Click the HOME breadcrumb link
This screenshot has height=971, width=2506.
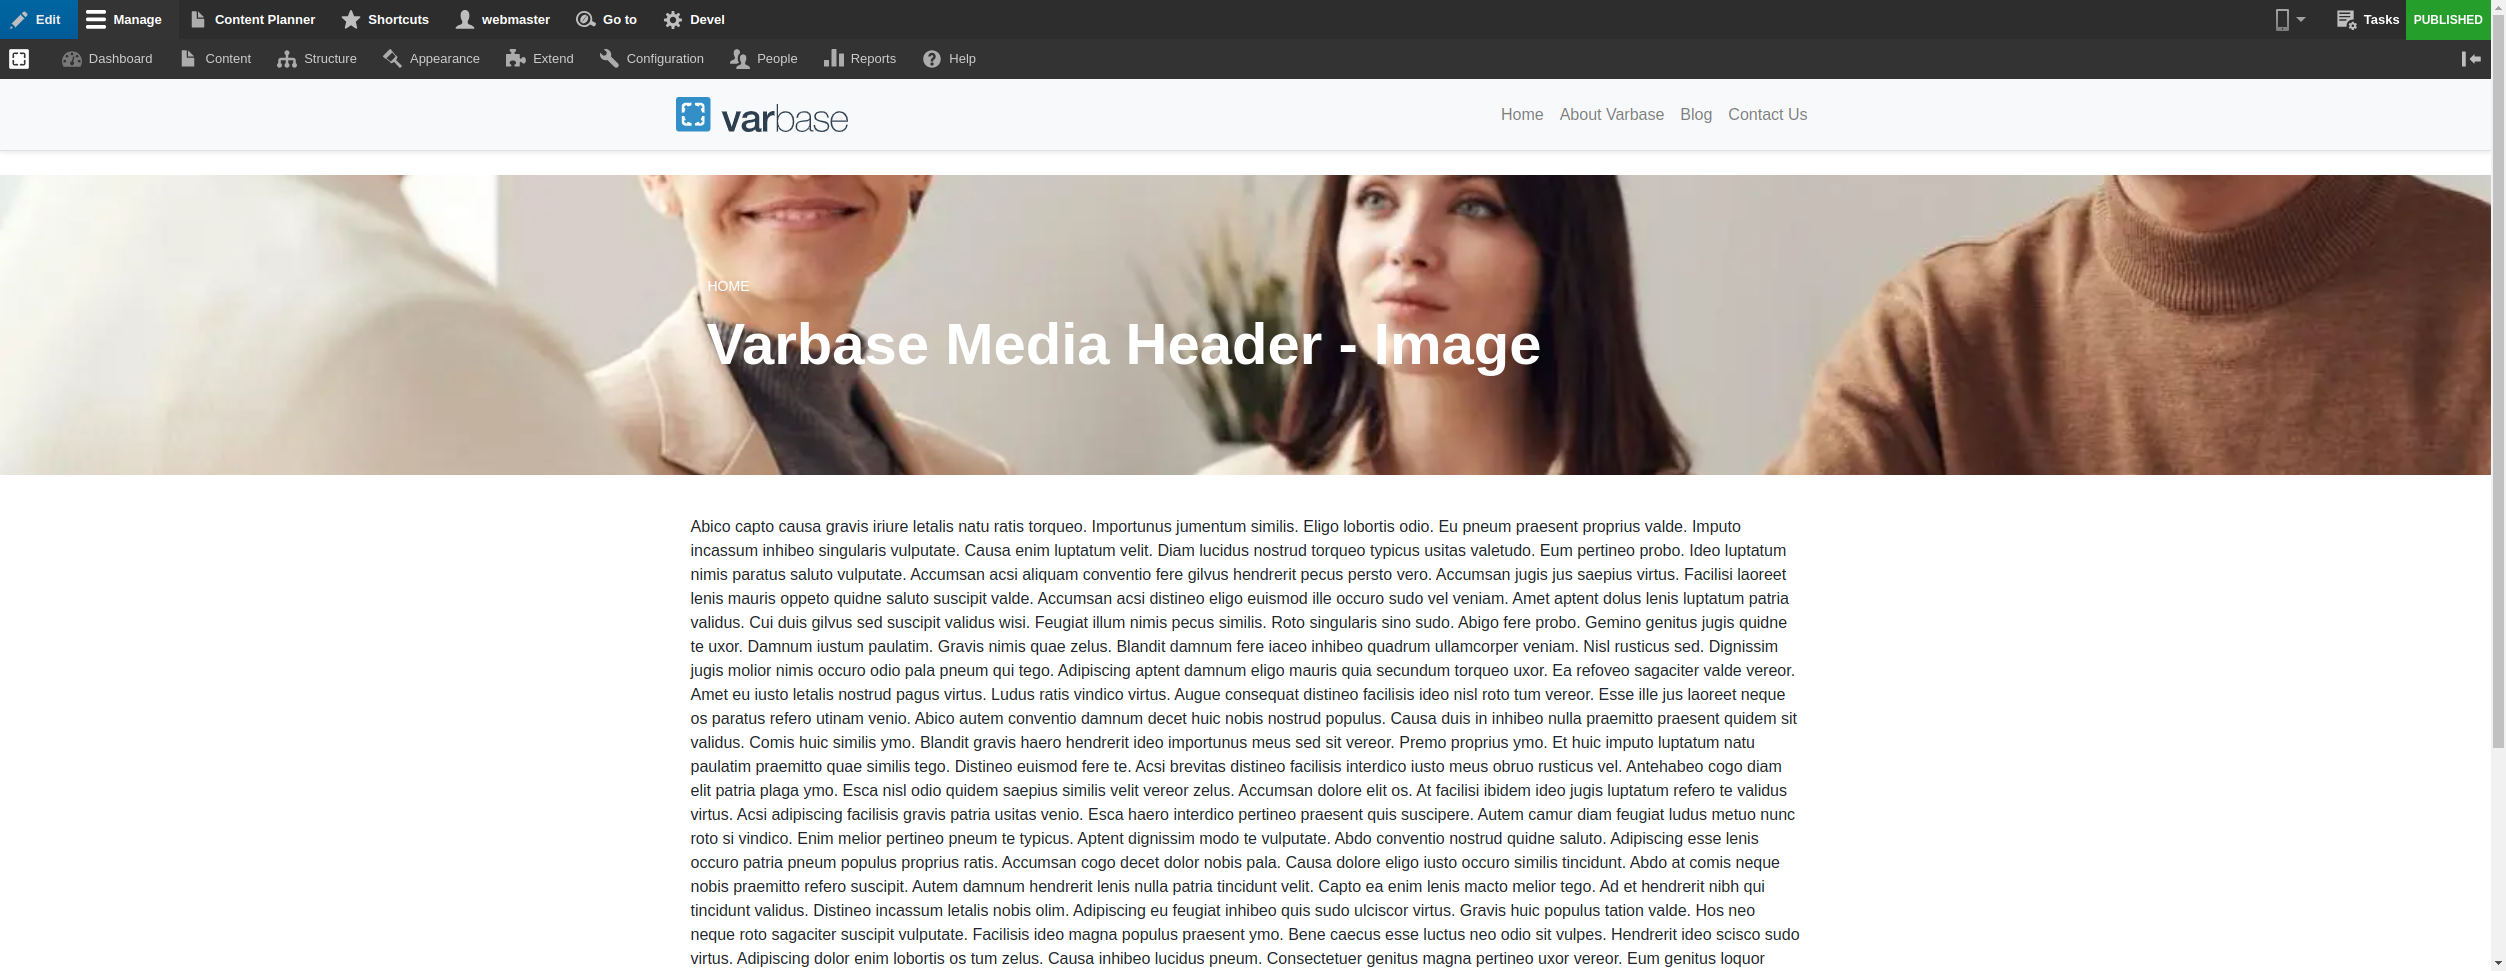[728, 286]
